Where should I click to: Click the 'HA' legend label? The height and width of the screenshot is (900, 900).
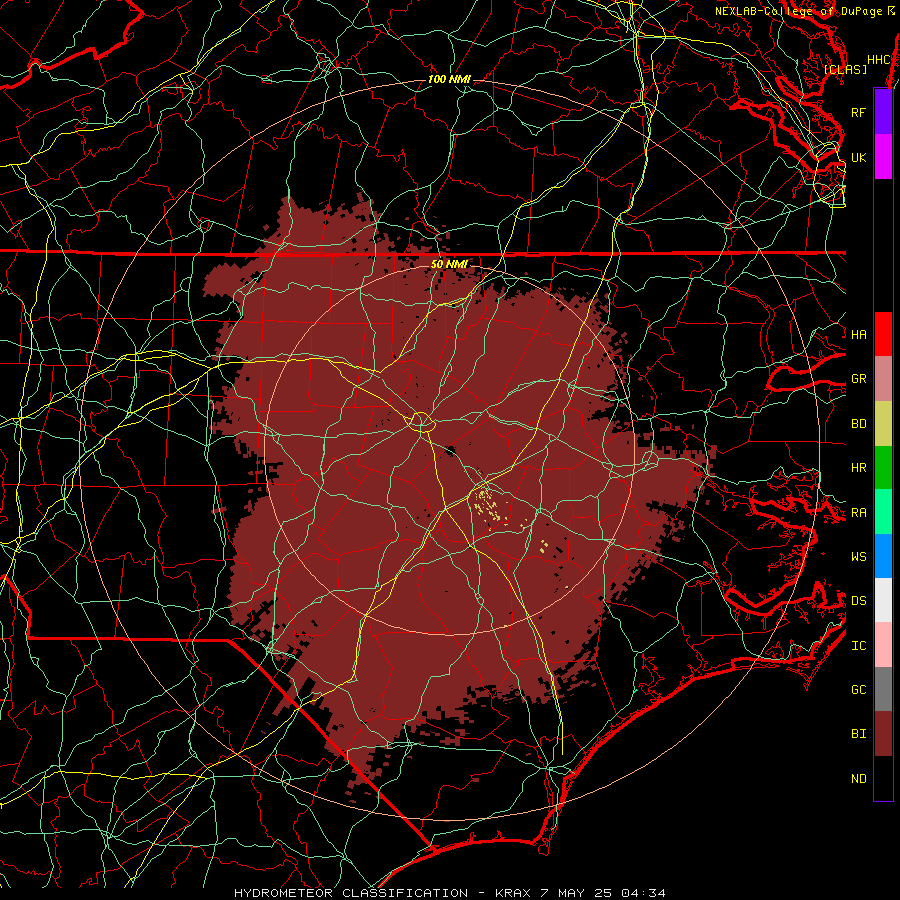point(858,334)
